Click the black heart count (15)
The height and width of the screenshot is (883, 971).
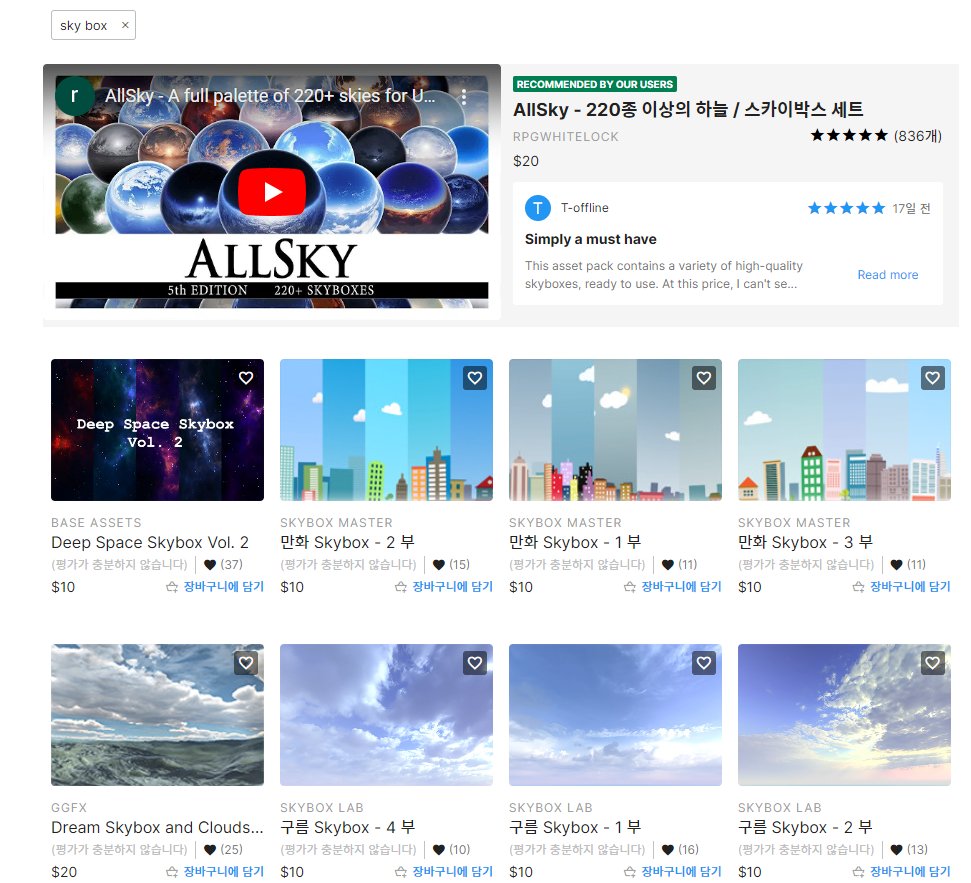[x=451, y=565]
